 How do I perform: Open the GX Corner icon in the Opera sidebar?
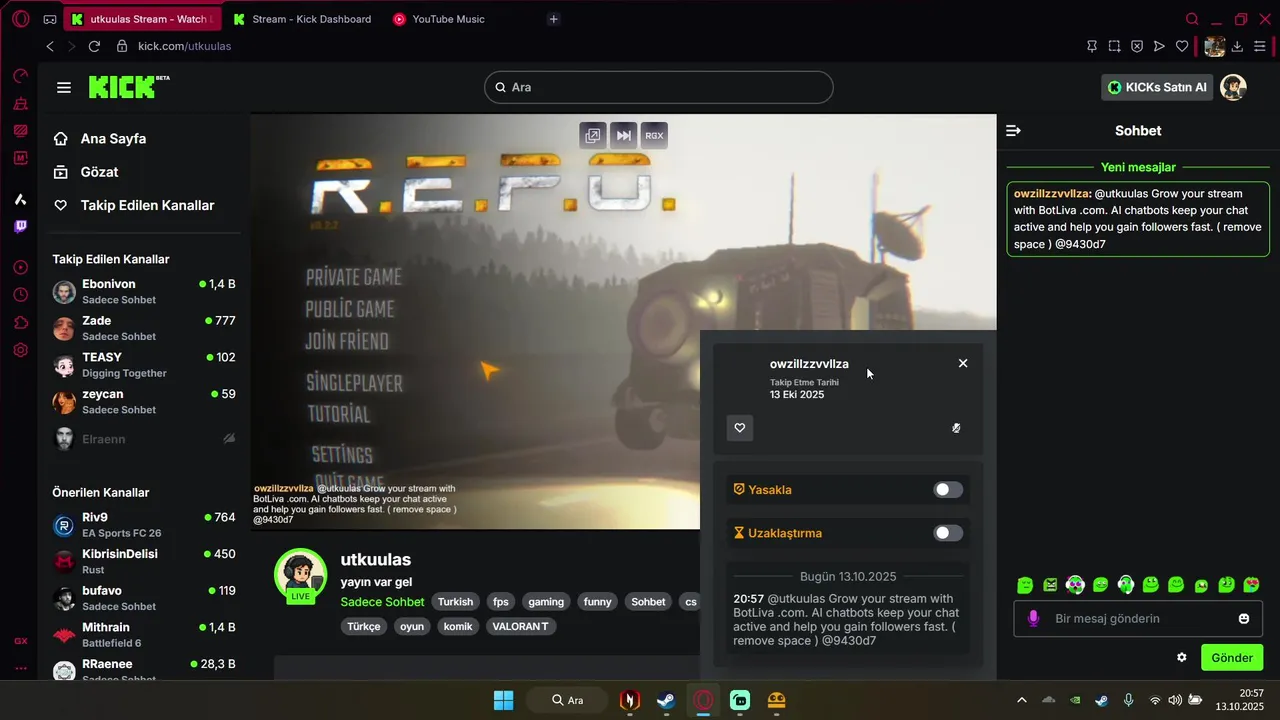click(20, 641)
